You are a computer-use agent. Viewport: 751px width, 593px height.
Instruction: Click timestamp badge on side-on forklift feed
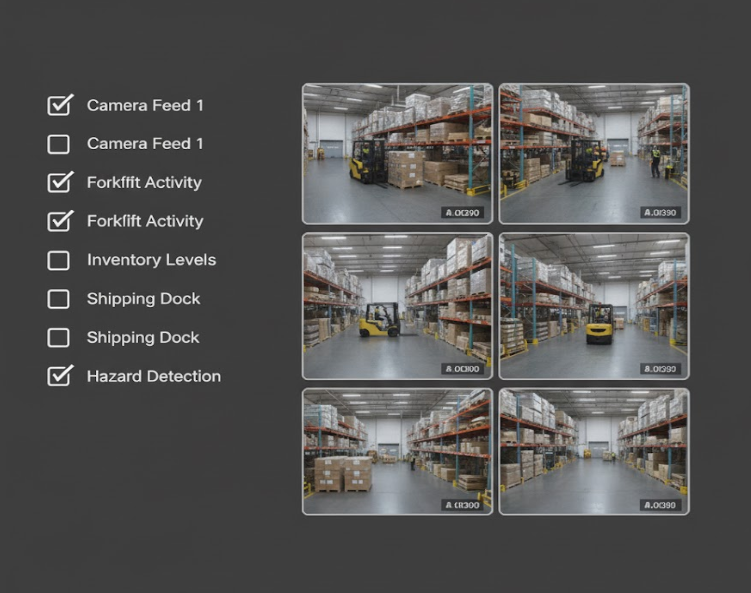pyautogui.click(x=463, y=368)
